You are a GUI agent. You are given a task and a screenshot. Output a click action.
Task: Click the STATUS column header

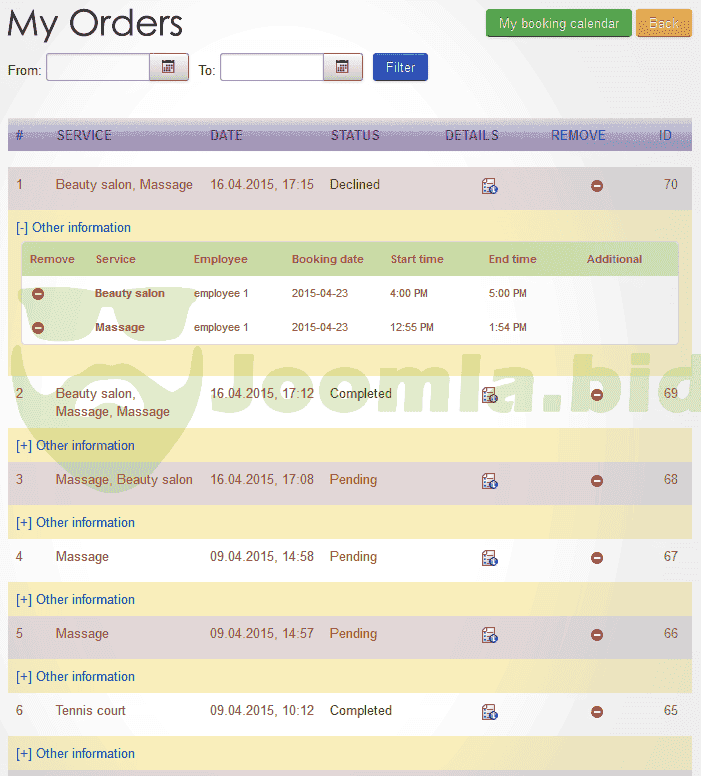click(x=355, y=136)
